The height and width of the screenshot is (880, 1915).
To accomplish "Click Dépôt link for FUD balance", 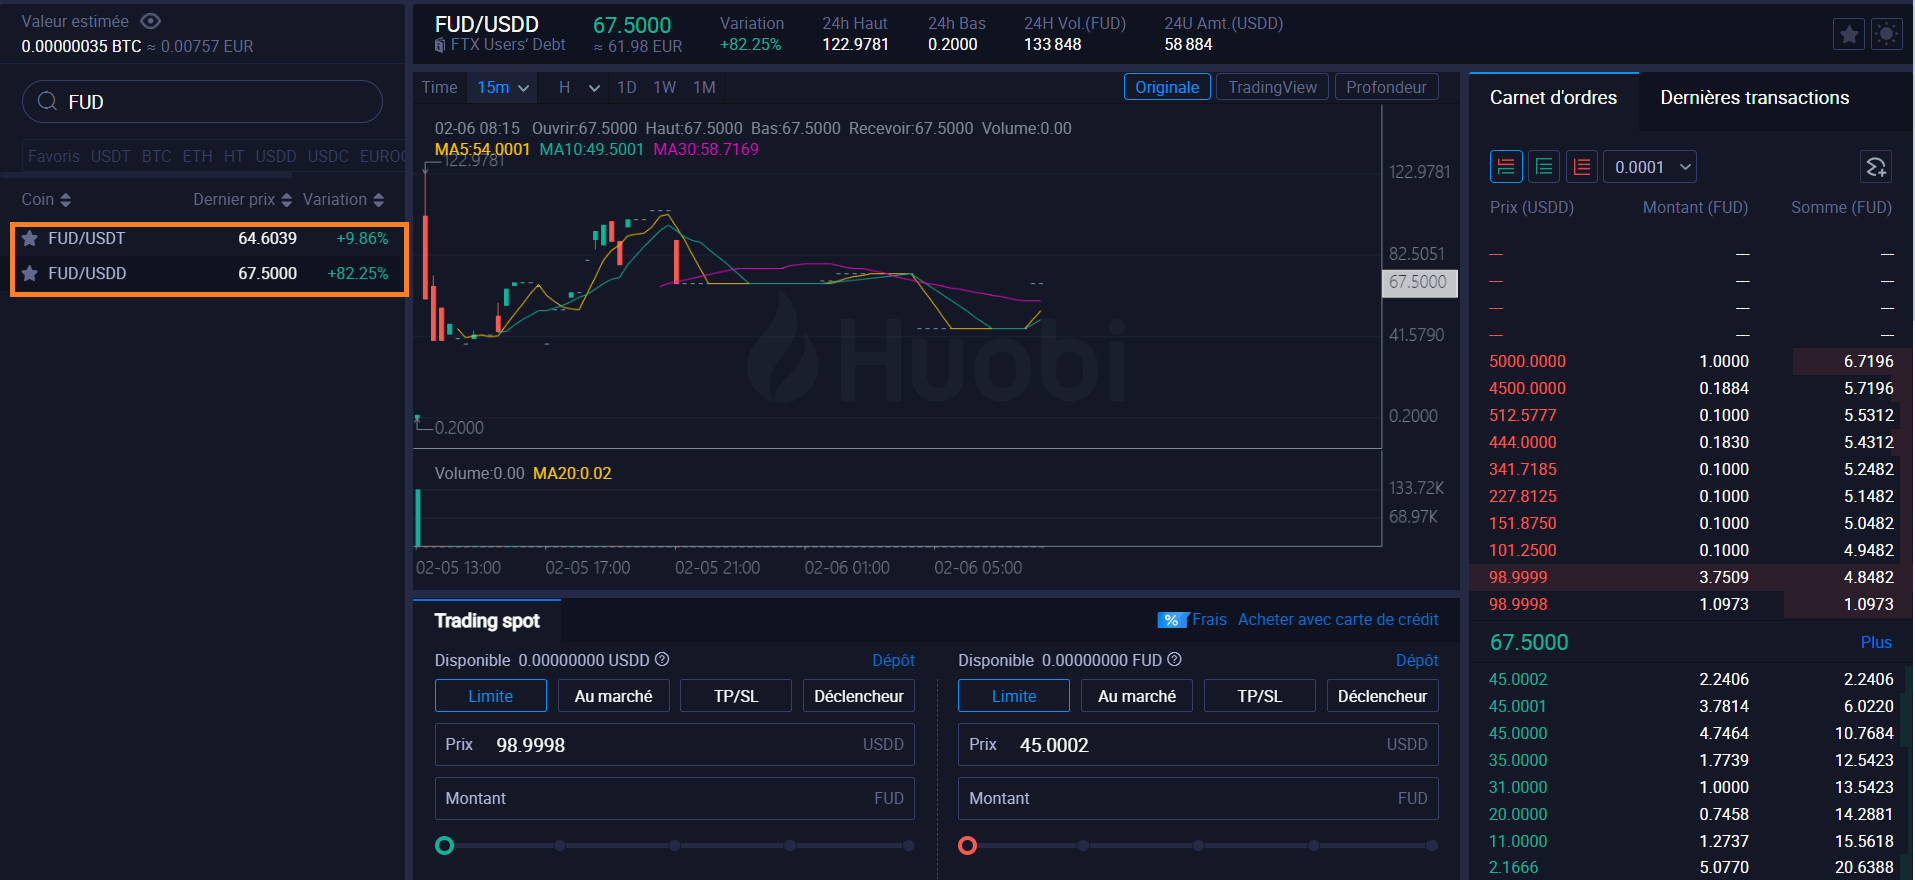I will pyautogui.click(x=1417, y=660).
